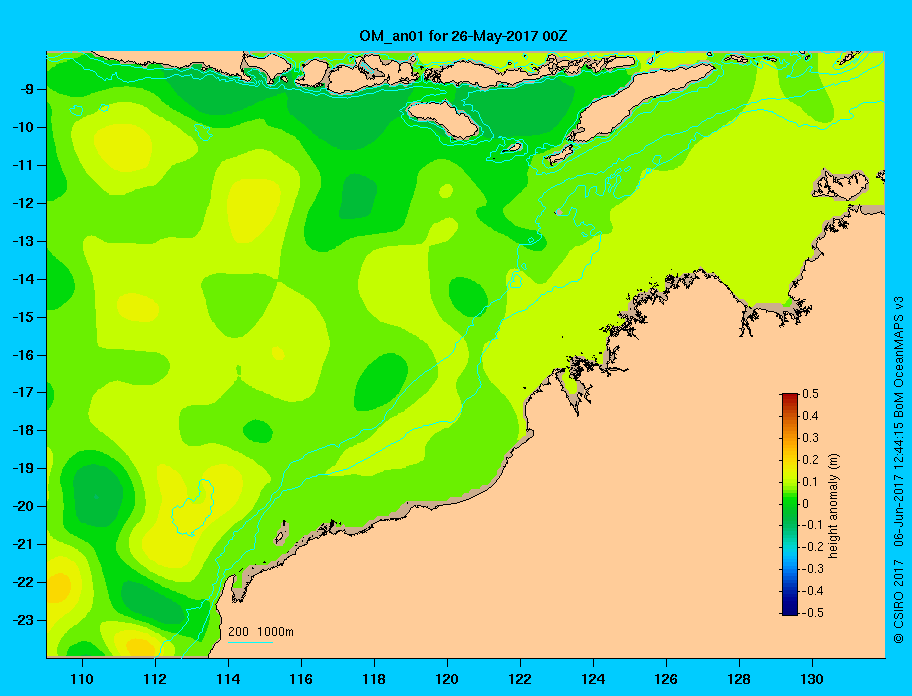This screenshot has width=912, height=696.
Task: Click longitude axis label 122
Action: [x=520, y=679]
